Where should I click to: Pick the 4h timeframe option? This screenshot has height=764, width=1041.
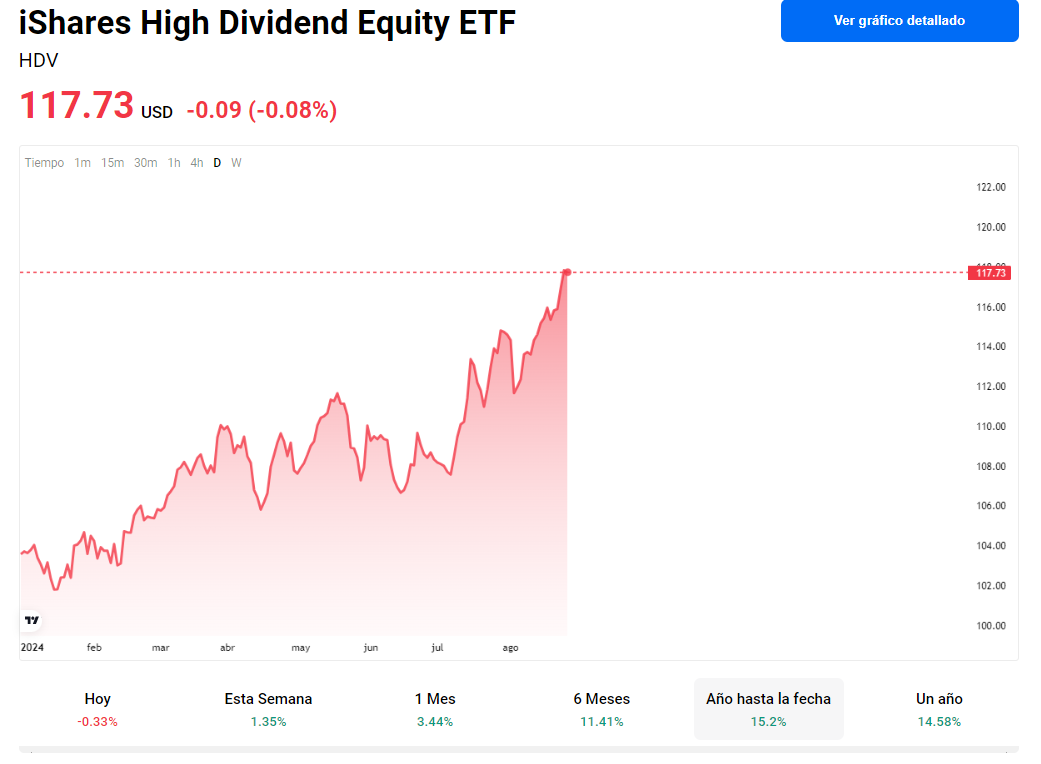(x=197, y=163)
